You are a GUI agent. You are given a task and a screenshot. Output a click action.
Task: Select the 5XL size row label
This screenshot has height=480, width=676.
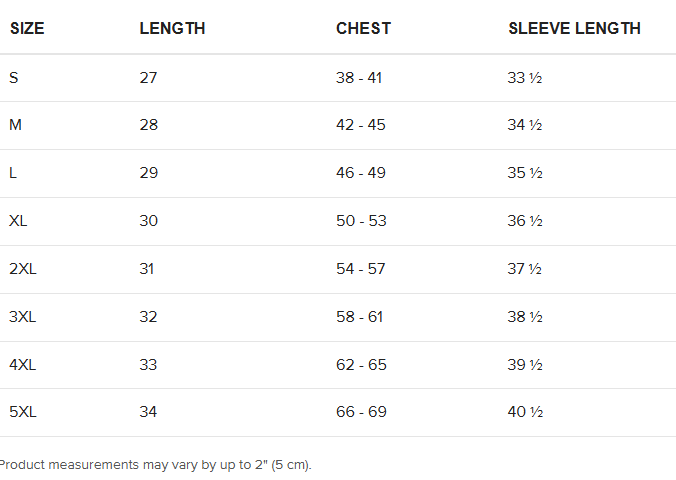[23, 412]
